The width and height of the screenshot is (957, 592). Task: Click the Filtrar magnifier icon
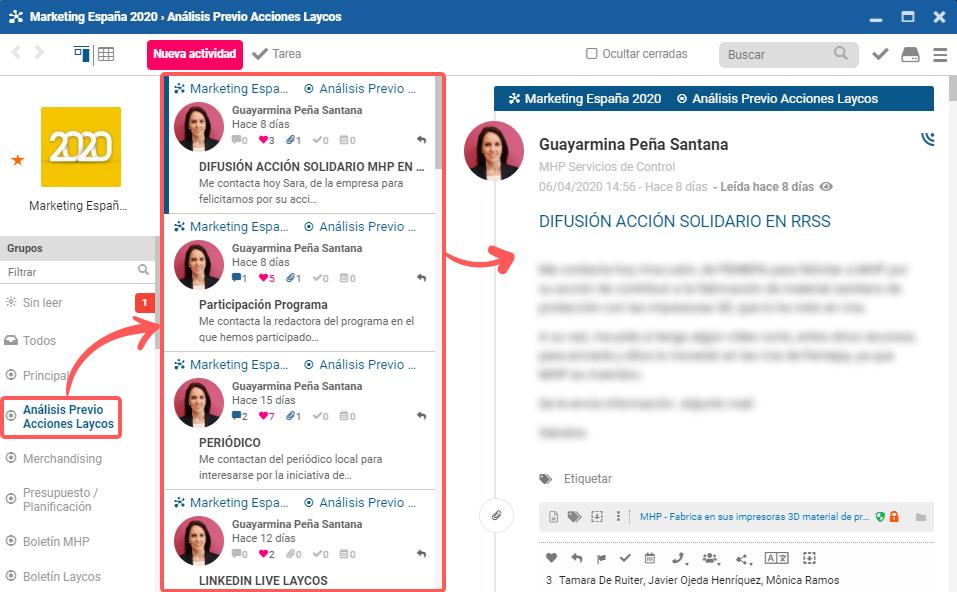tap(143, 269)
